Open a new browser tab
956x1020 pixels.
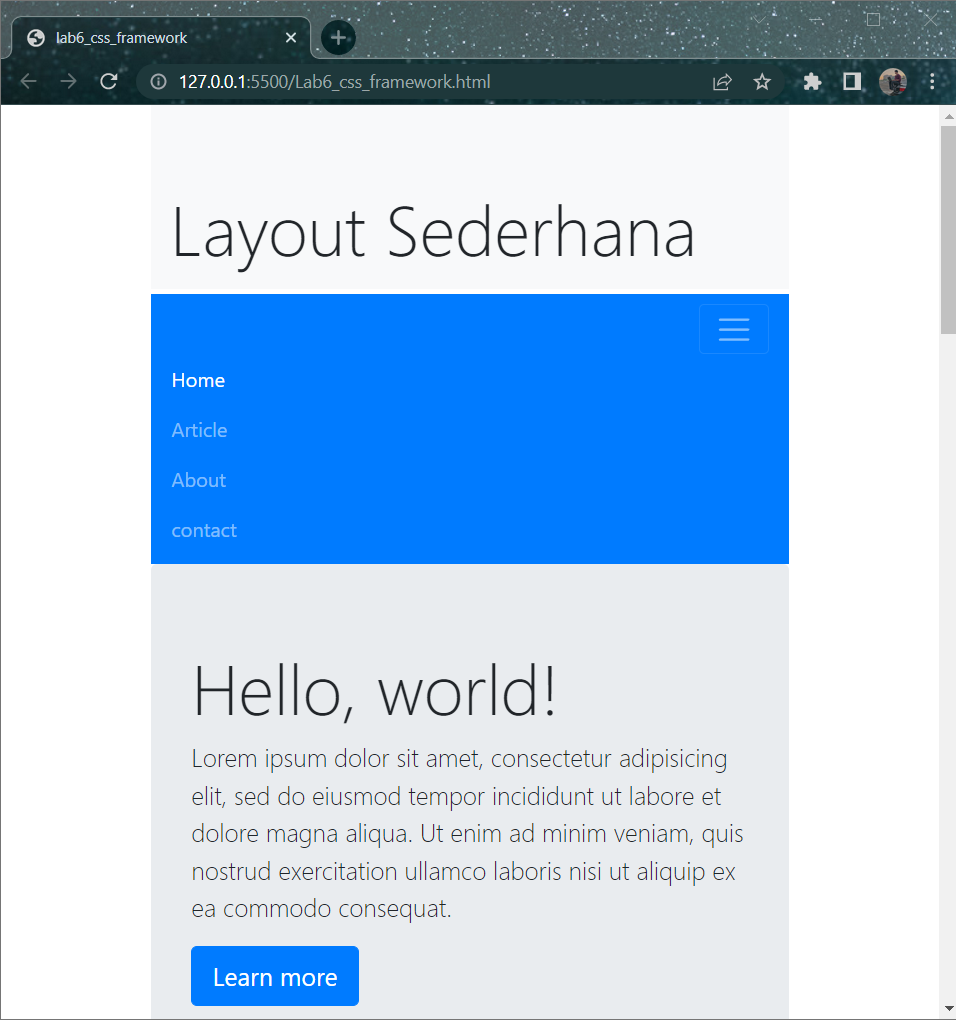(x=337, y=38)
